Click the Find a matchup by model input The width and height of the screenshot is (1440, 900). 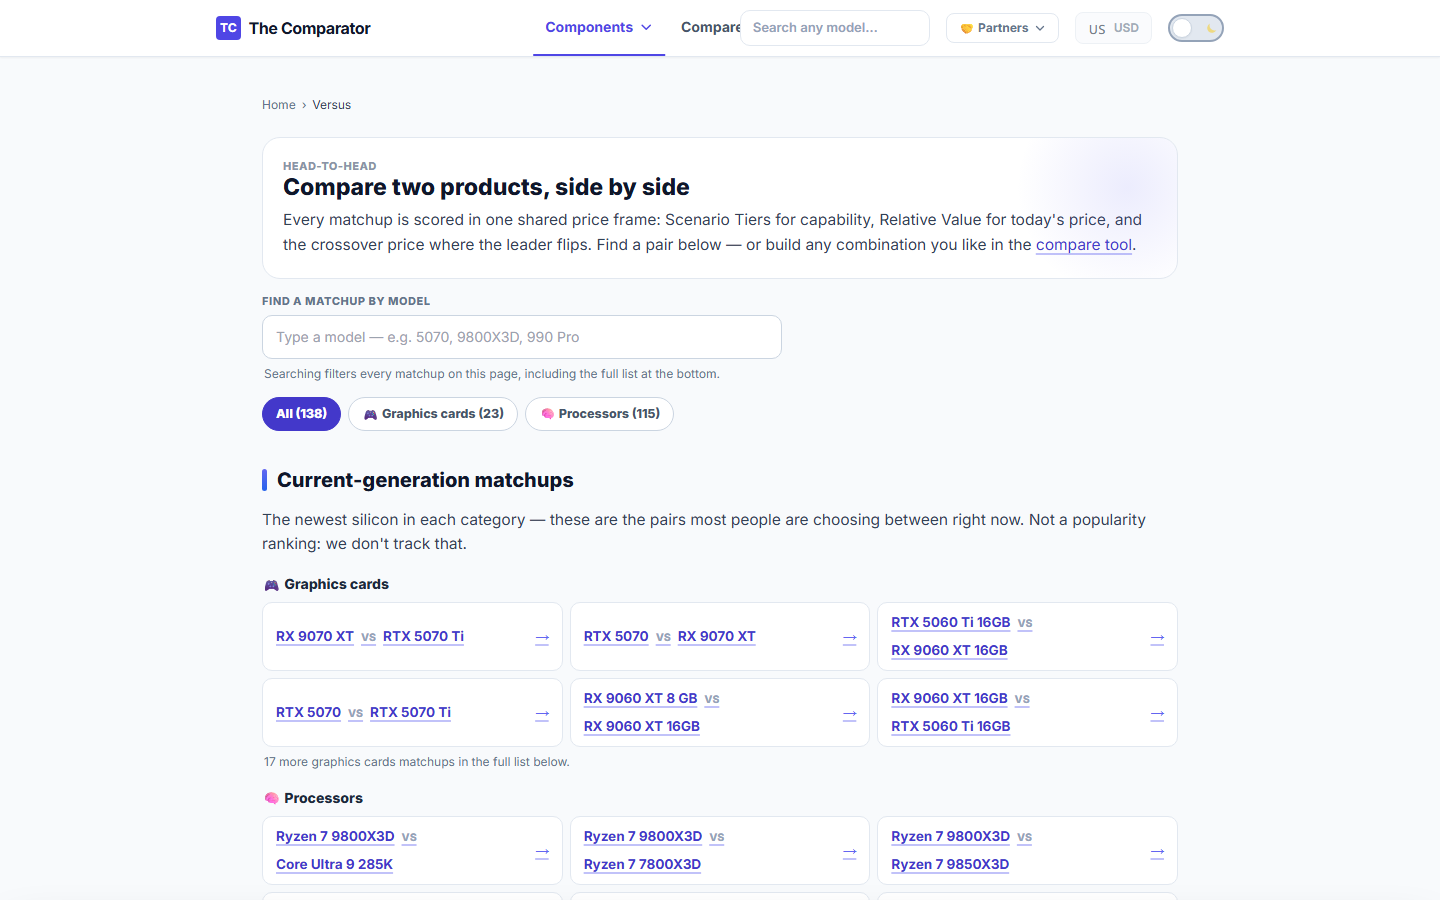coord(522,337)
